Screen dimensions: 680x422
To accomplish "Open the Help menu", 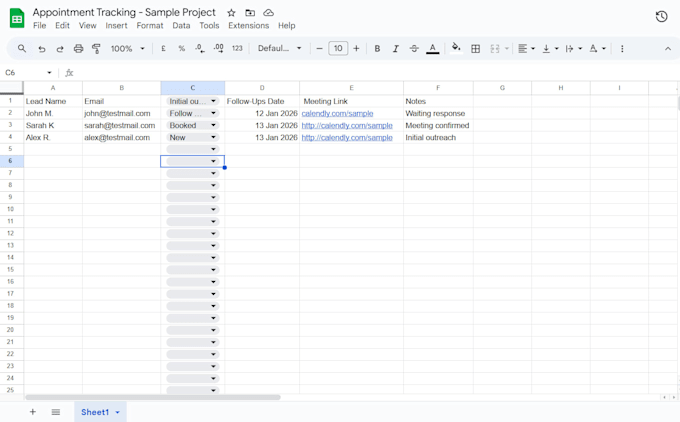I will 287,26.
